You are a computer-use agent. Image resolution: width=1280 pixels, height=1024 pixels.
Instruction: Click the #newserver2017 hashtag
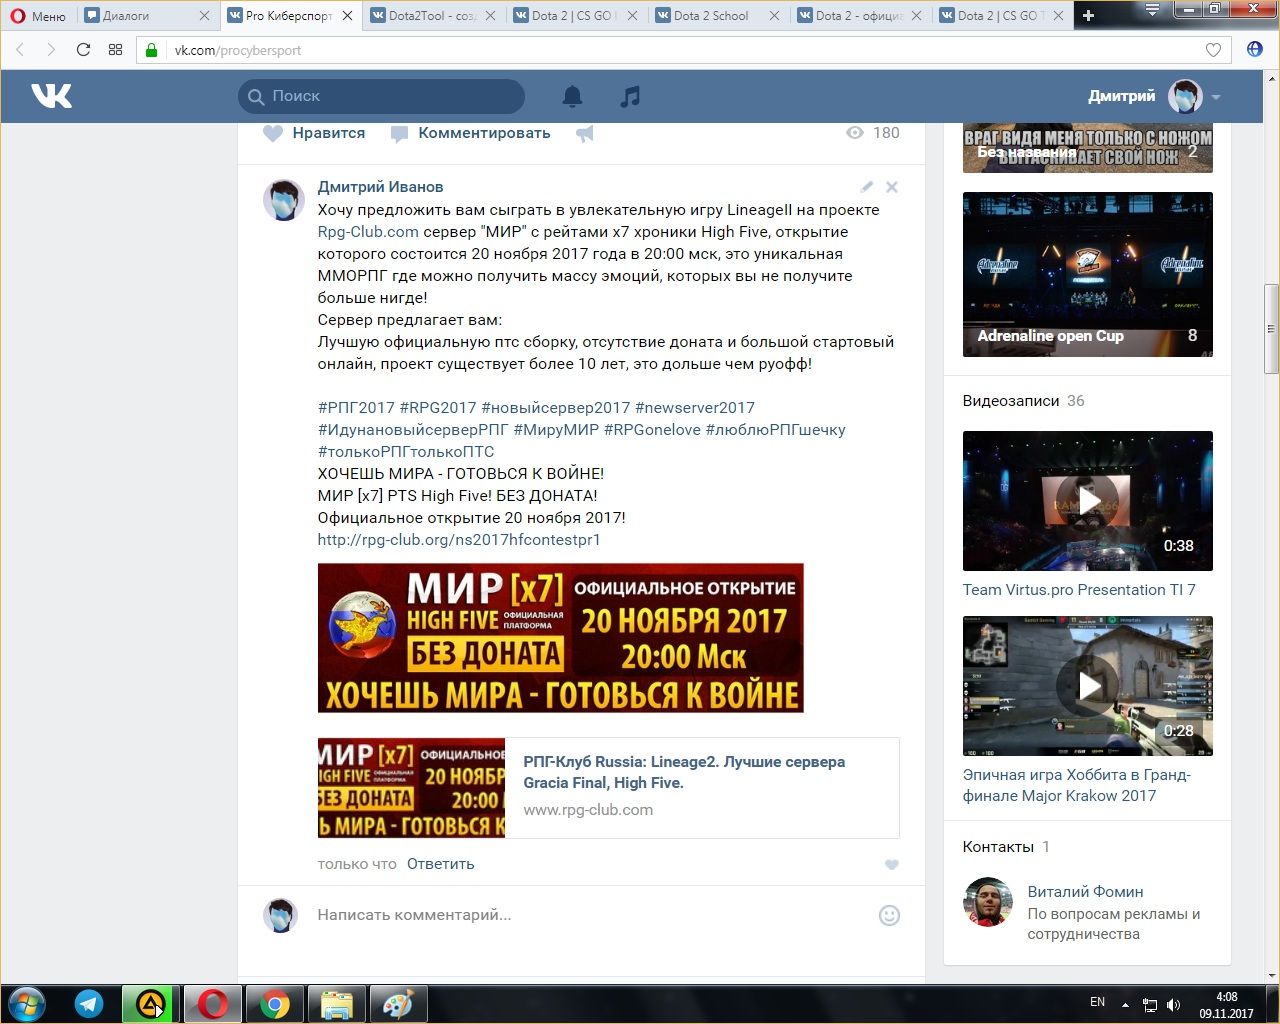695,408
